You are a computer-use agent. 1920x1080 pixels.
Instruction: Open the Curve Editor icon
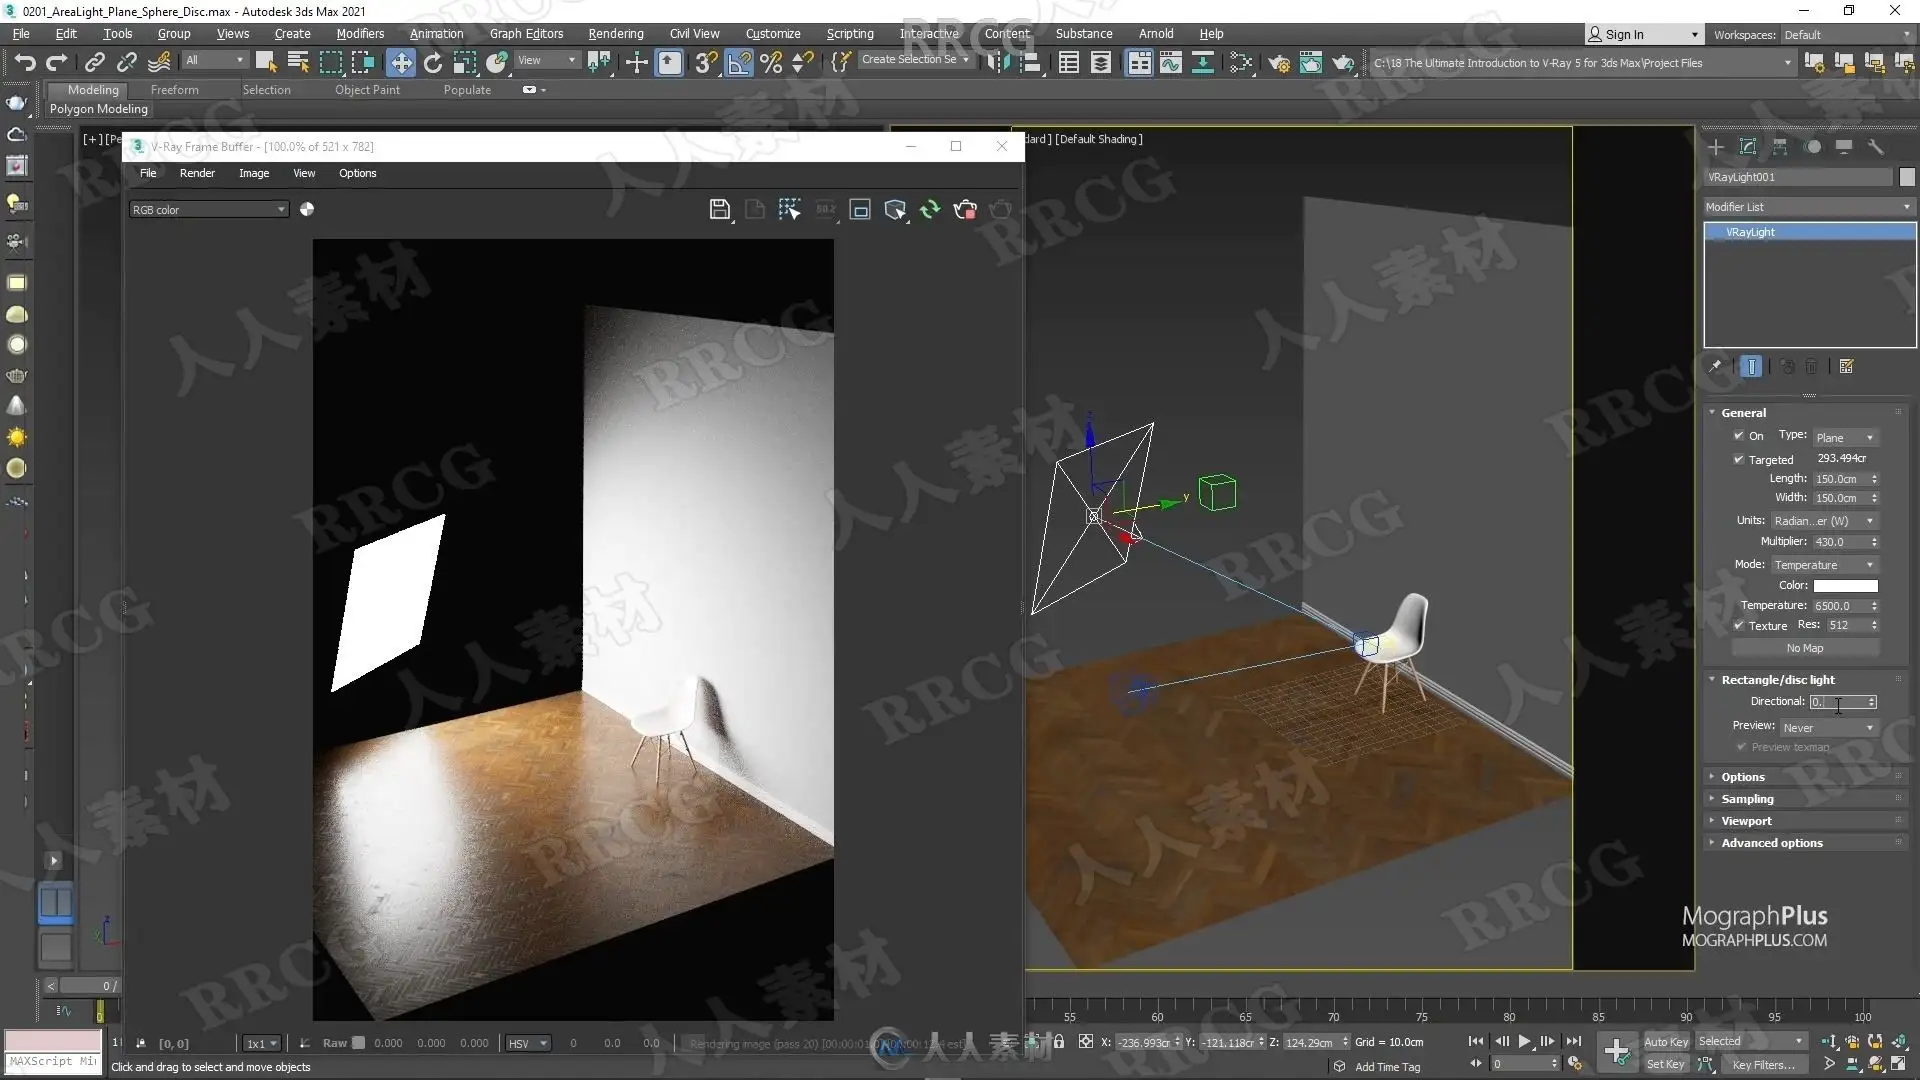[x=1171, y=63]
